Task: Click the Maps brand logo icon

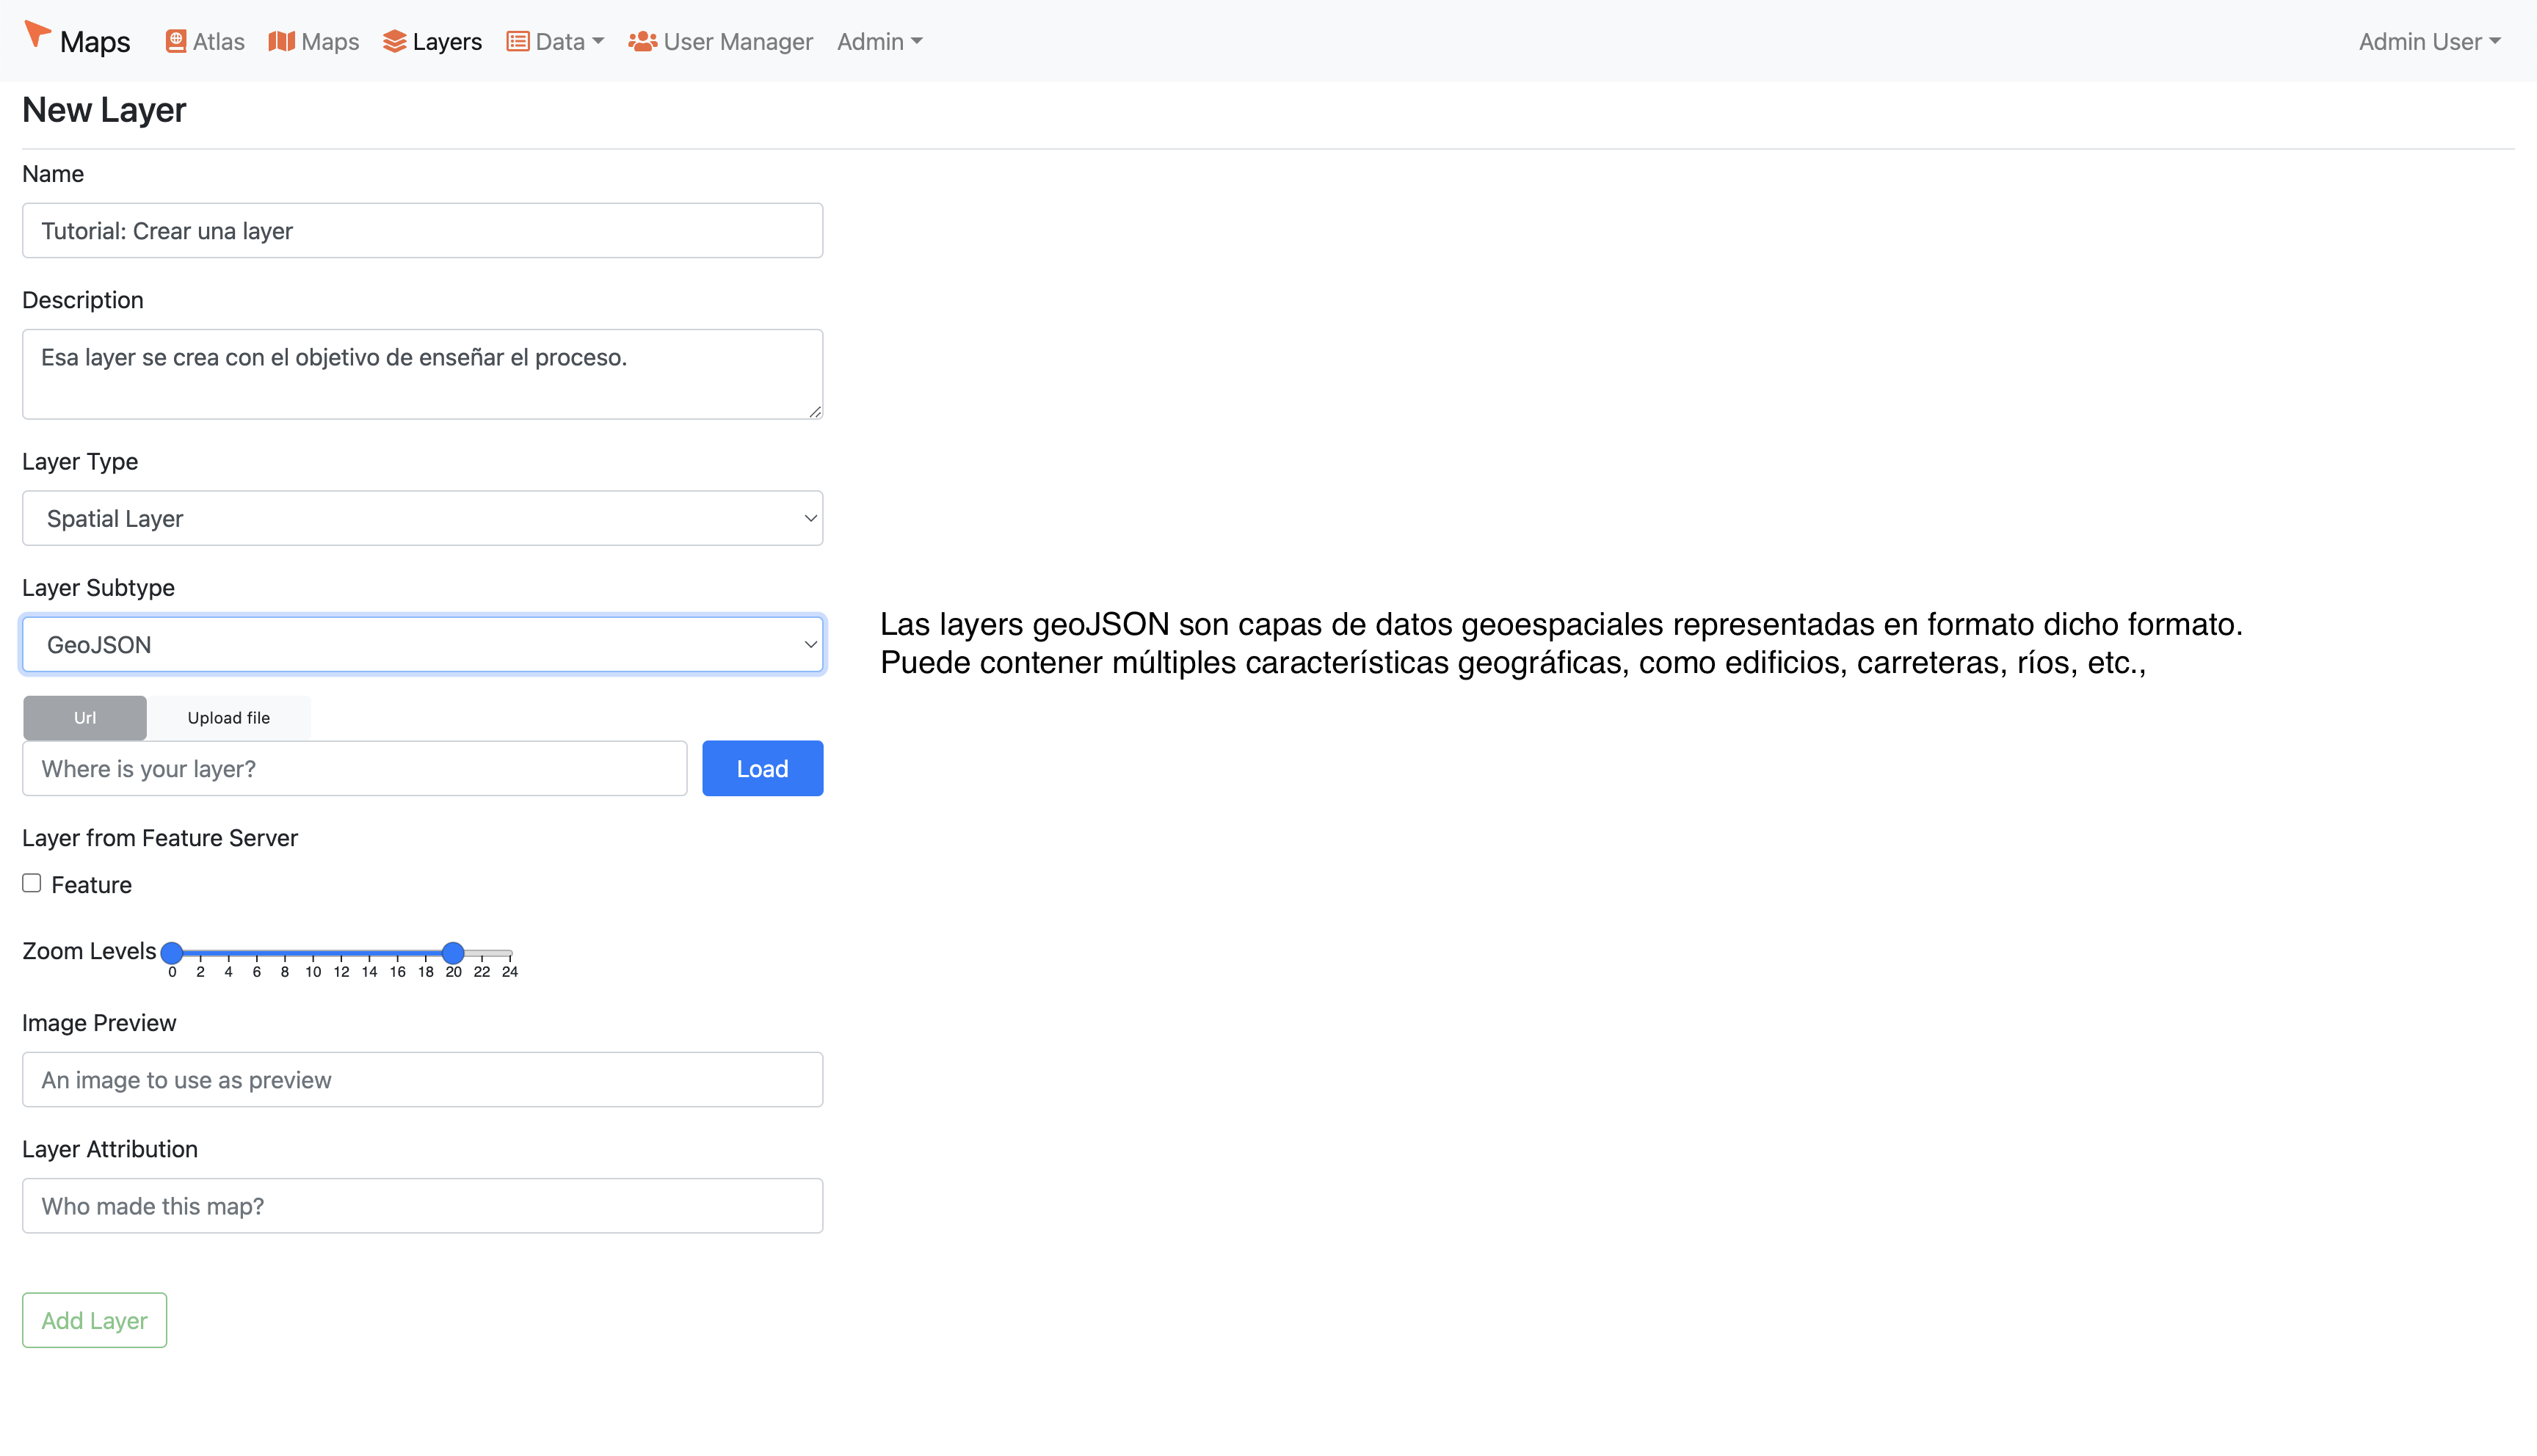Action: [x=37, y=34]
